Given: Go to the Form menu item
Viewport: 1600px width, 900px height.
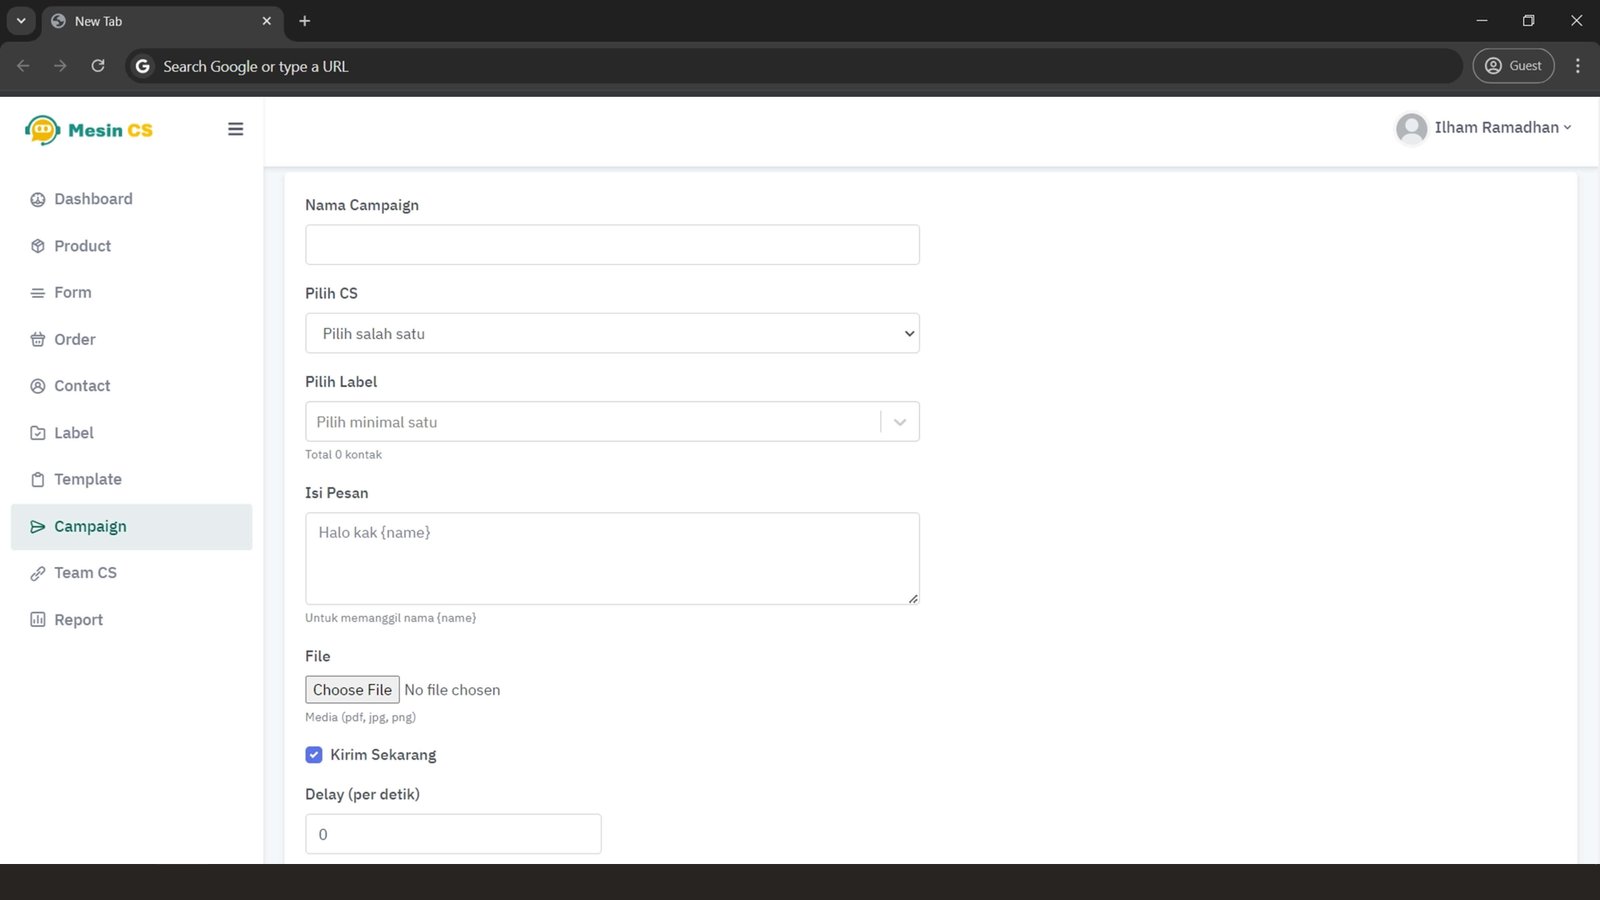Looking at the screenshot, I should coord(72,293).
